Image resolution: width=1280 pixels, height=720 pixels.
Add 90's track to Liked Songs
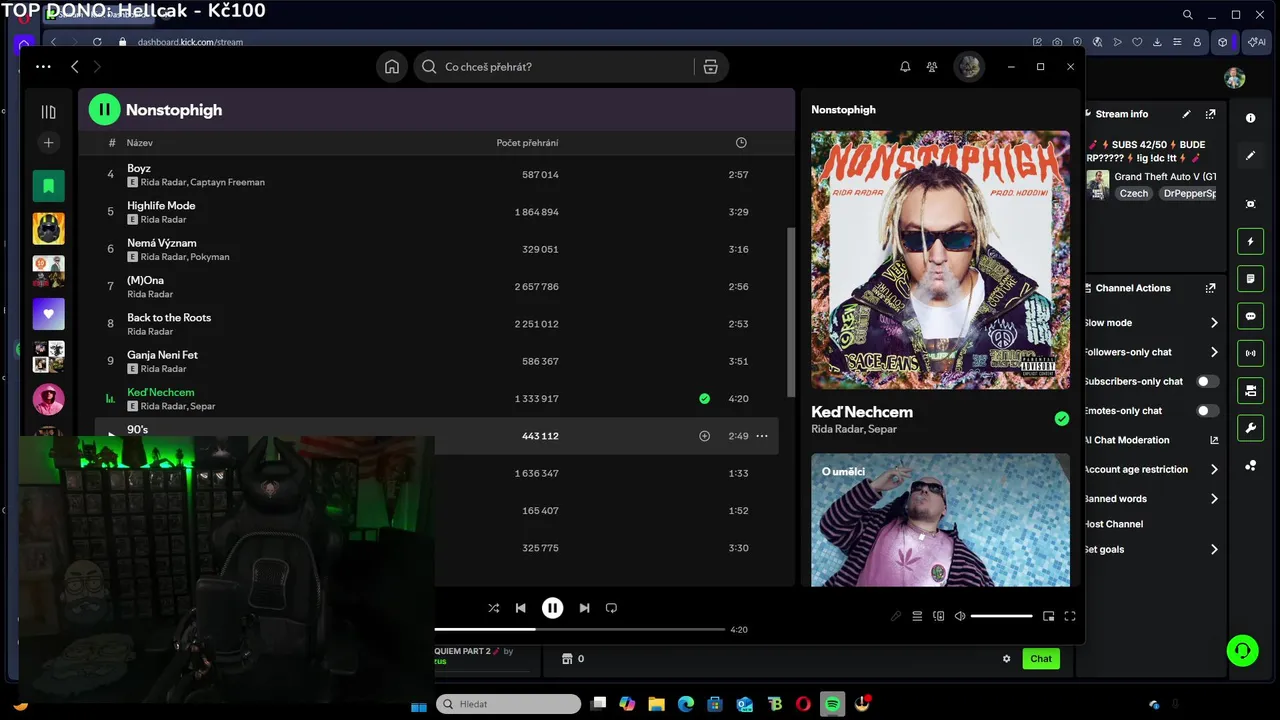(704, 436)
